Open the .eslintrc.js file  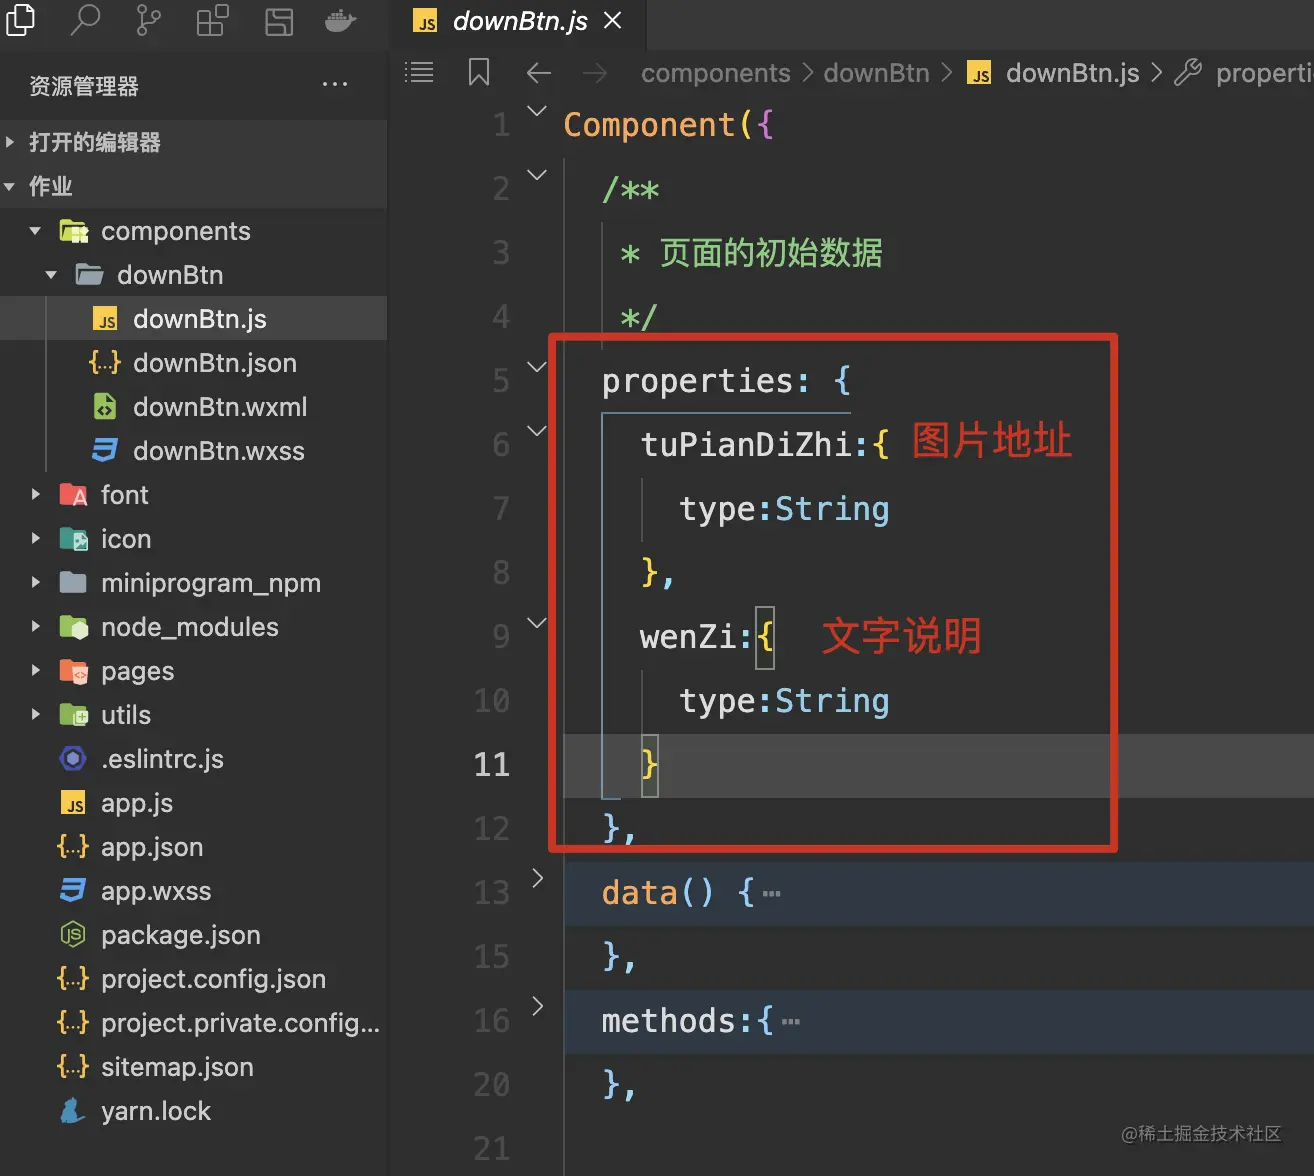[193, 759]
